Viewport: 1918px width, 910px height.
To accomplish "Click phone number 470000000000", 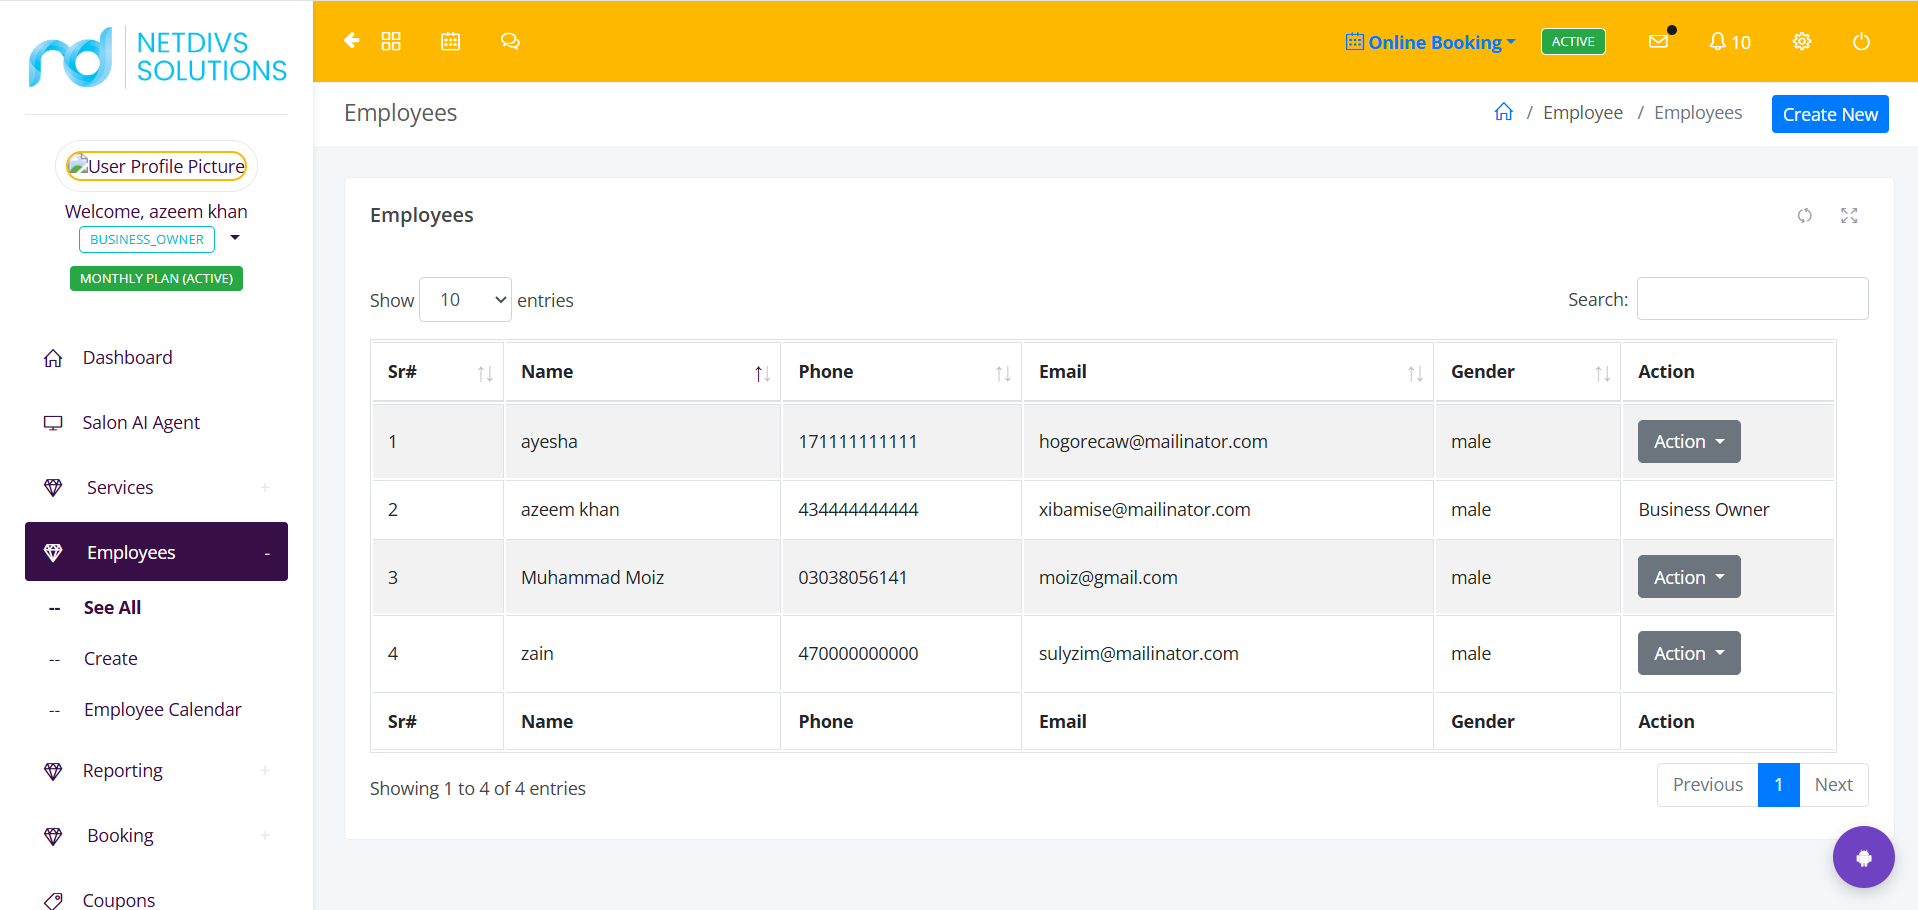I will point(858,653).
